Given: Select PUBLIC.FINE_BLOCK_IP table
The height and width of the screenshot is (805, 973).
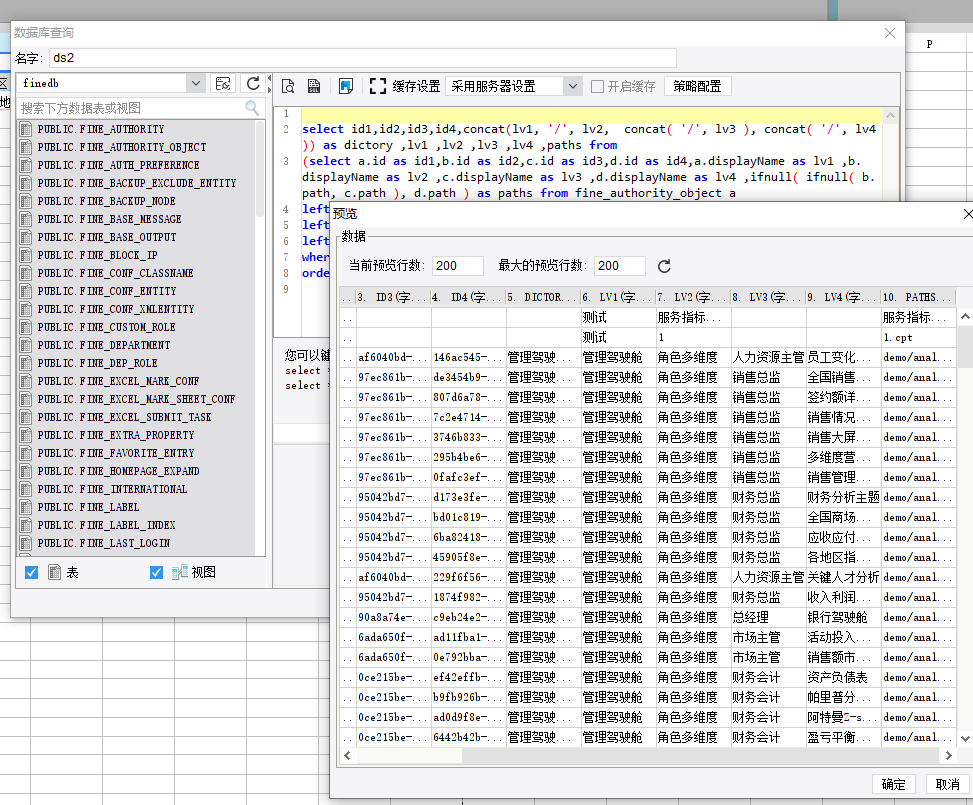Looking at the screenshot, I should [x=97, y=255].
